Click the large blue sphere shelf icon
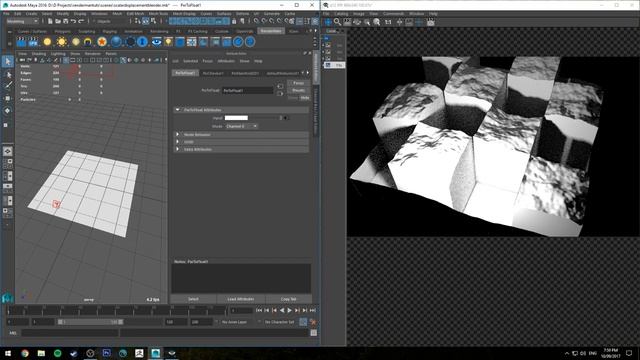 [116, 42]
